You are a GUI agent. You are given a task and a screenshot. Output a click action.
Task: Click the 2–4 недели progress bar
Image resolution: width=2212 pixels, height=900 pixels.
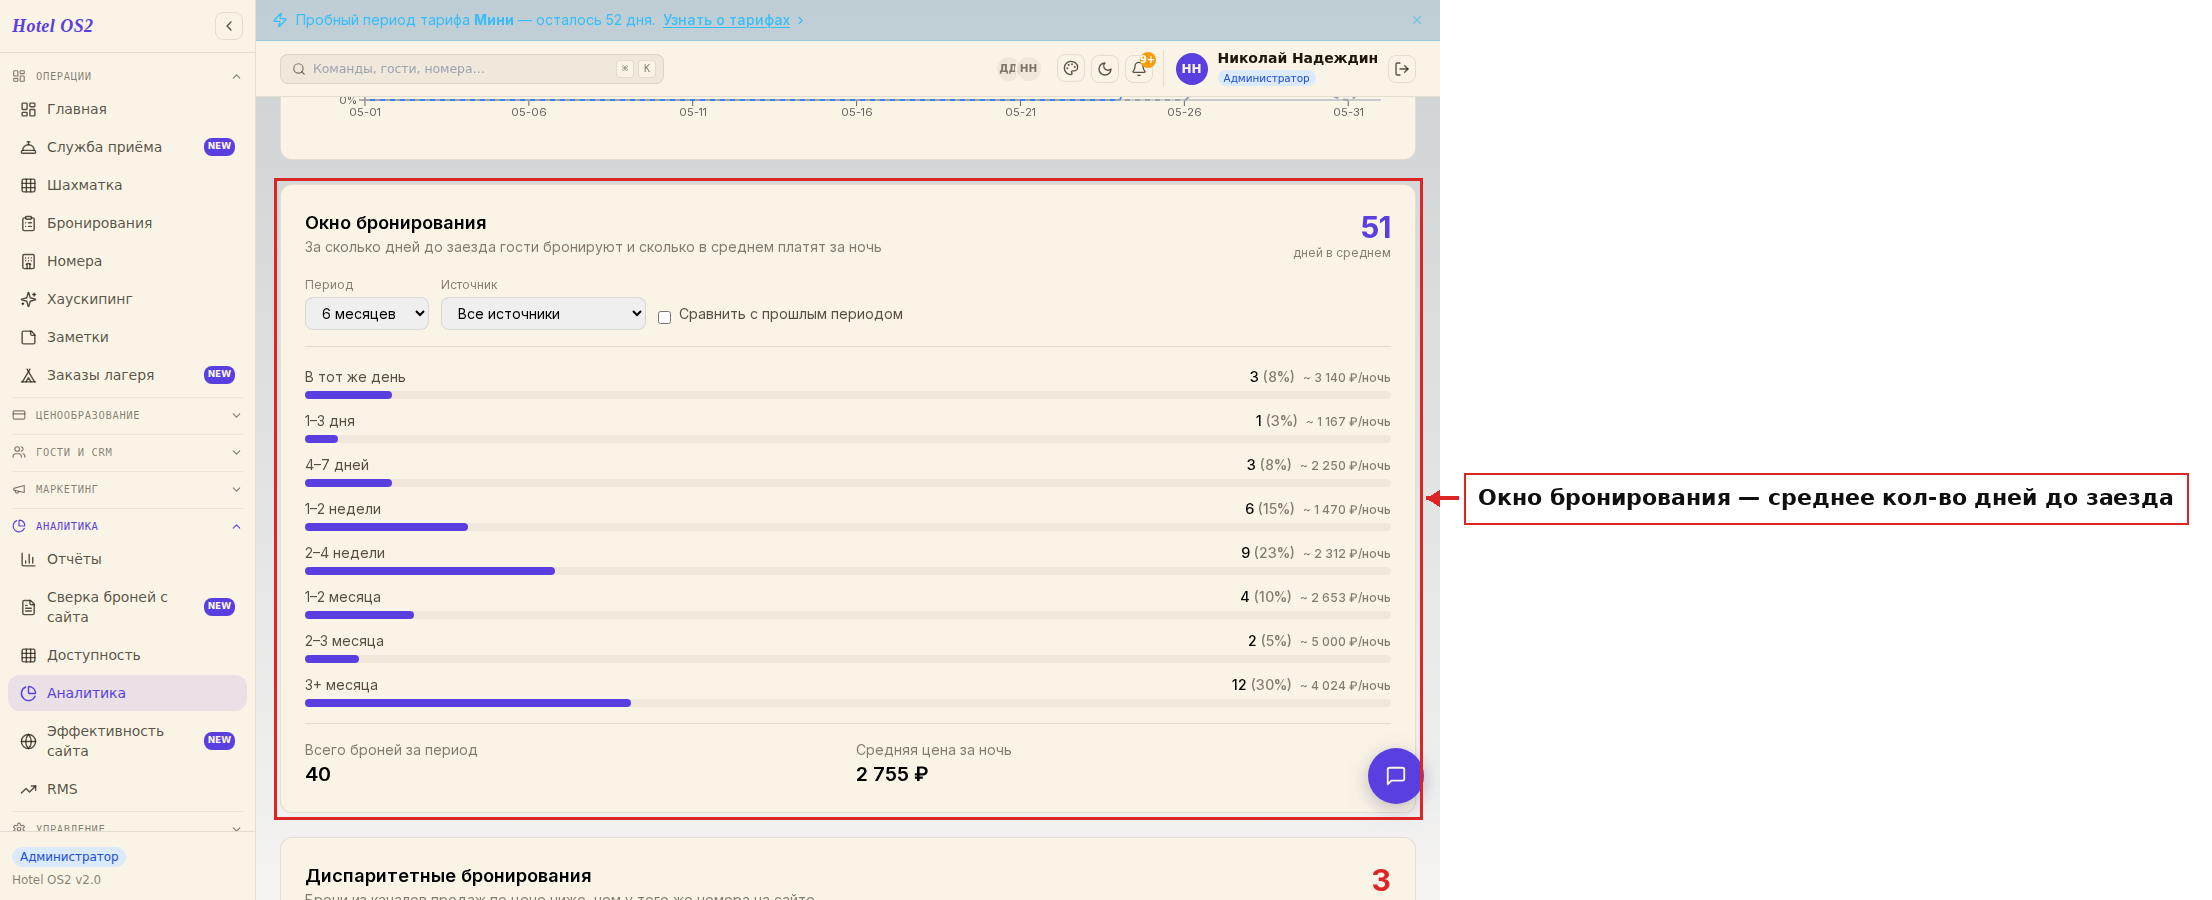tap(848, 571)
